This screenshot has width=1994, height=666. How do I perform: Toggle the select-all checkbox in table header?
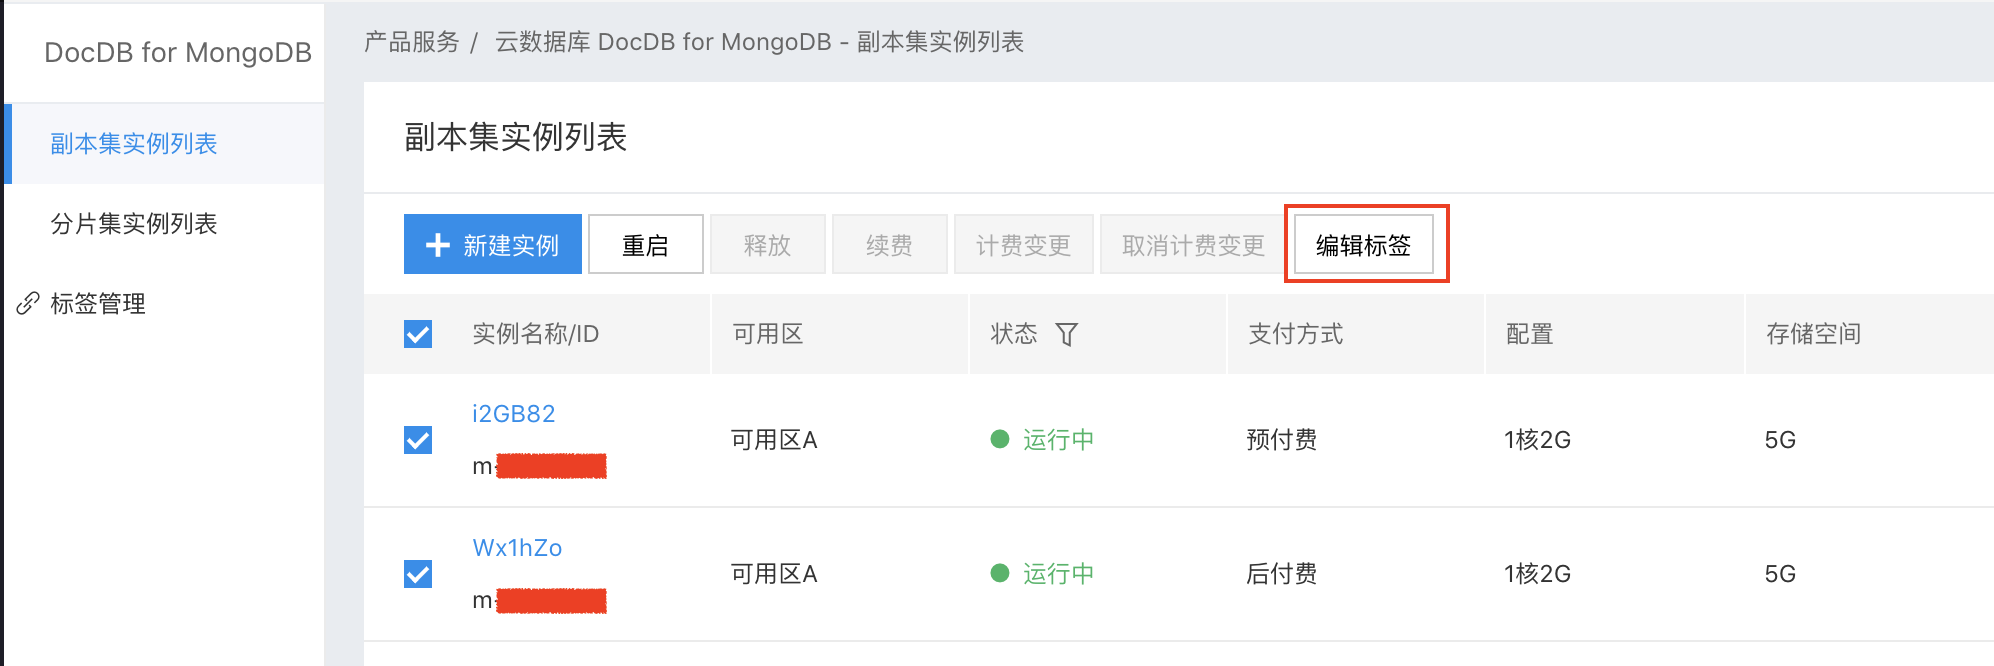click(418, 334)
